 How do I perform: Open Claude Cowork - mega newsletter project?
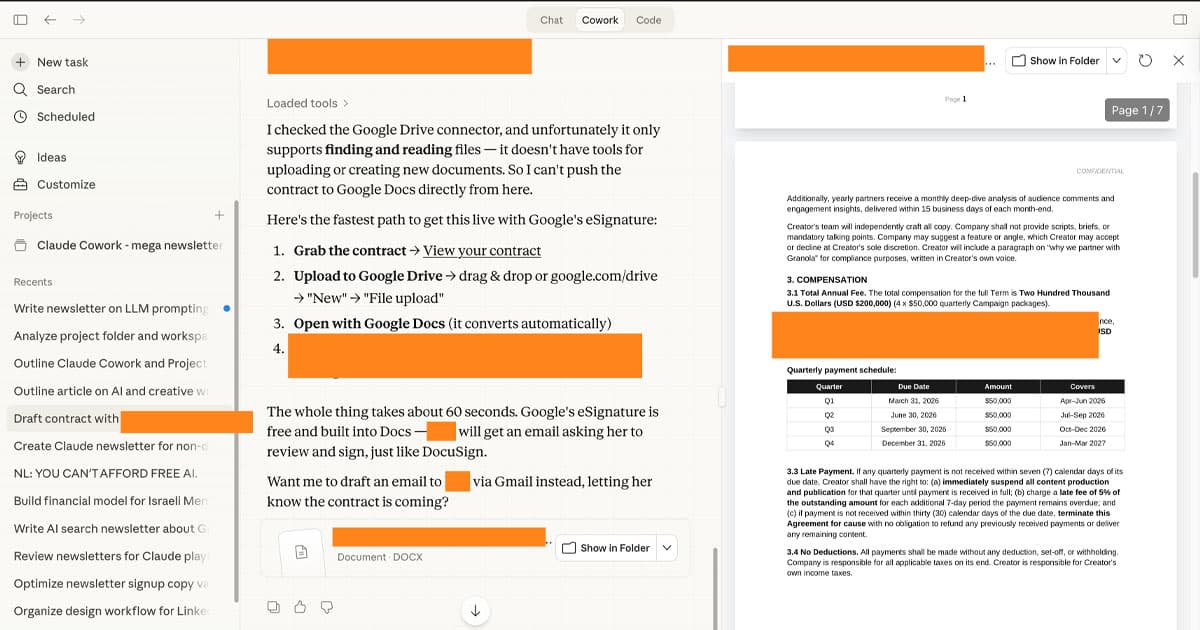tap(128, 245)
